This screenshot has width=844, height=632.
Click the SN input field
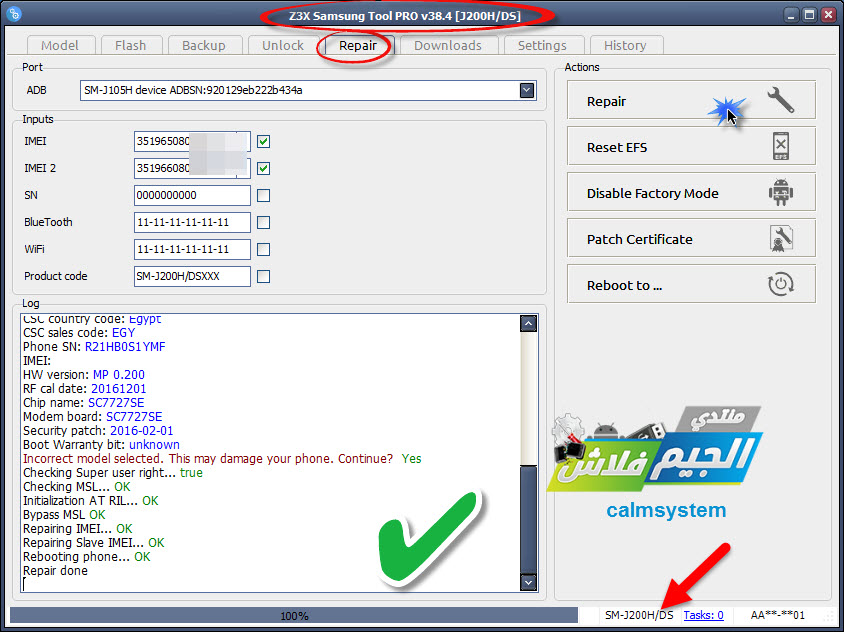click(192, 195)
